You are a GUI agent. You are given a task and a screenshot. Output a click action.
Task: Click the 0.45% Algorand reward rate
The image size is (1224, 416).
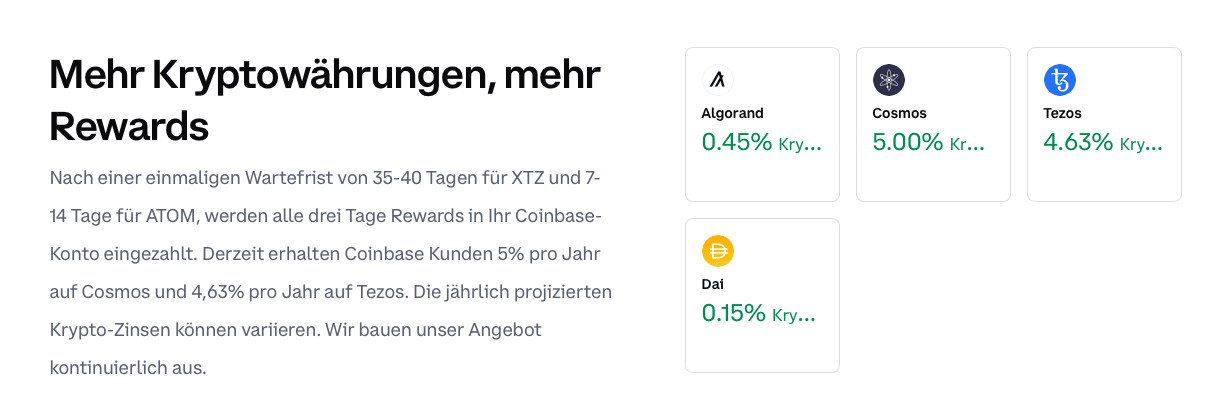[737, 143]
